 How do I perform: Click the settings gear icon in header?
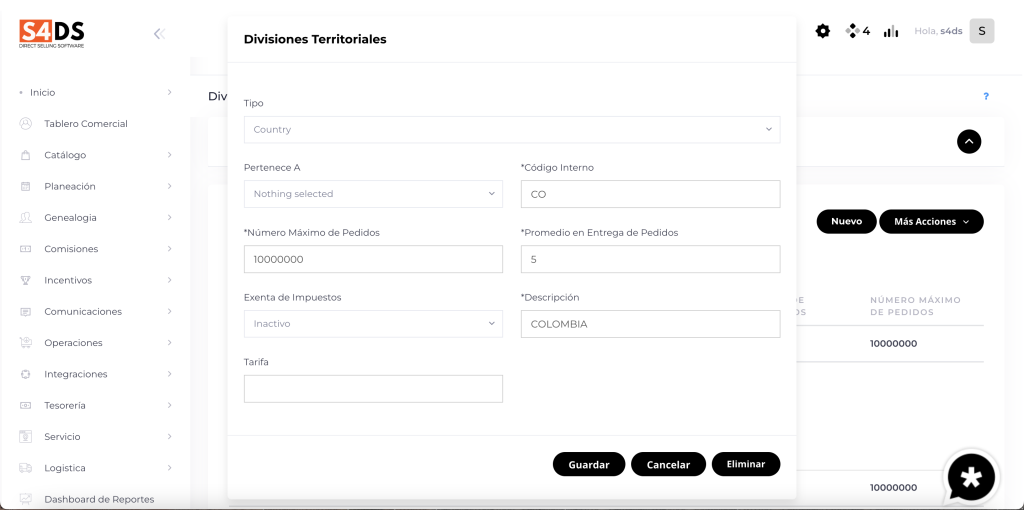[823, 31]
